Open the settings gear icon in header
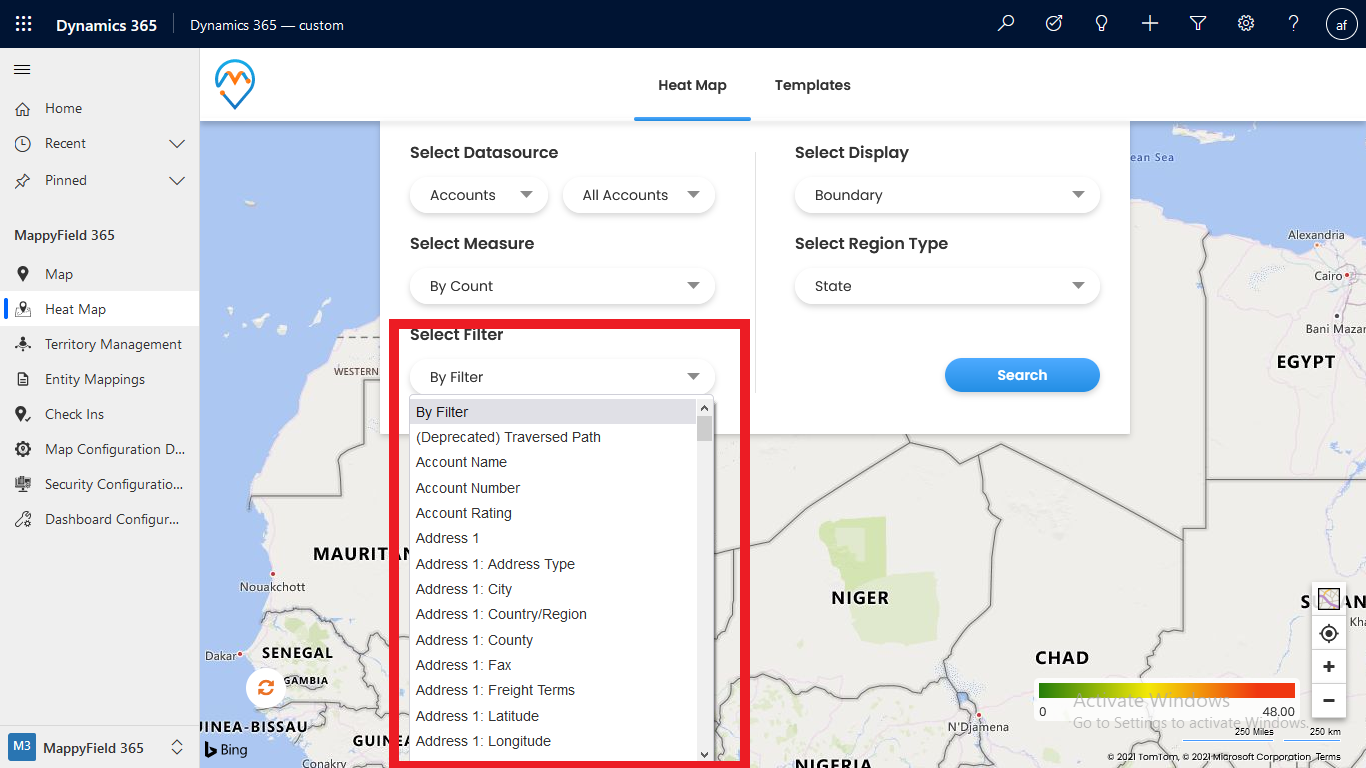 tap(1246, 24)
